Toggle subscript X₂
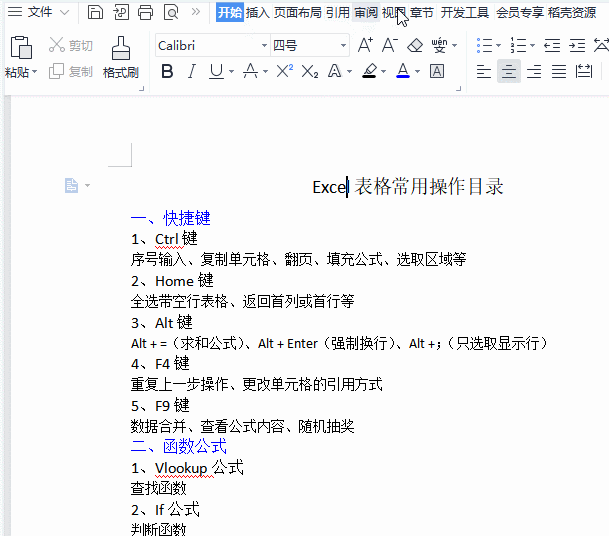 pos(310,71)
